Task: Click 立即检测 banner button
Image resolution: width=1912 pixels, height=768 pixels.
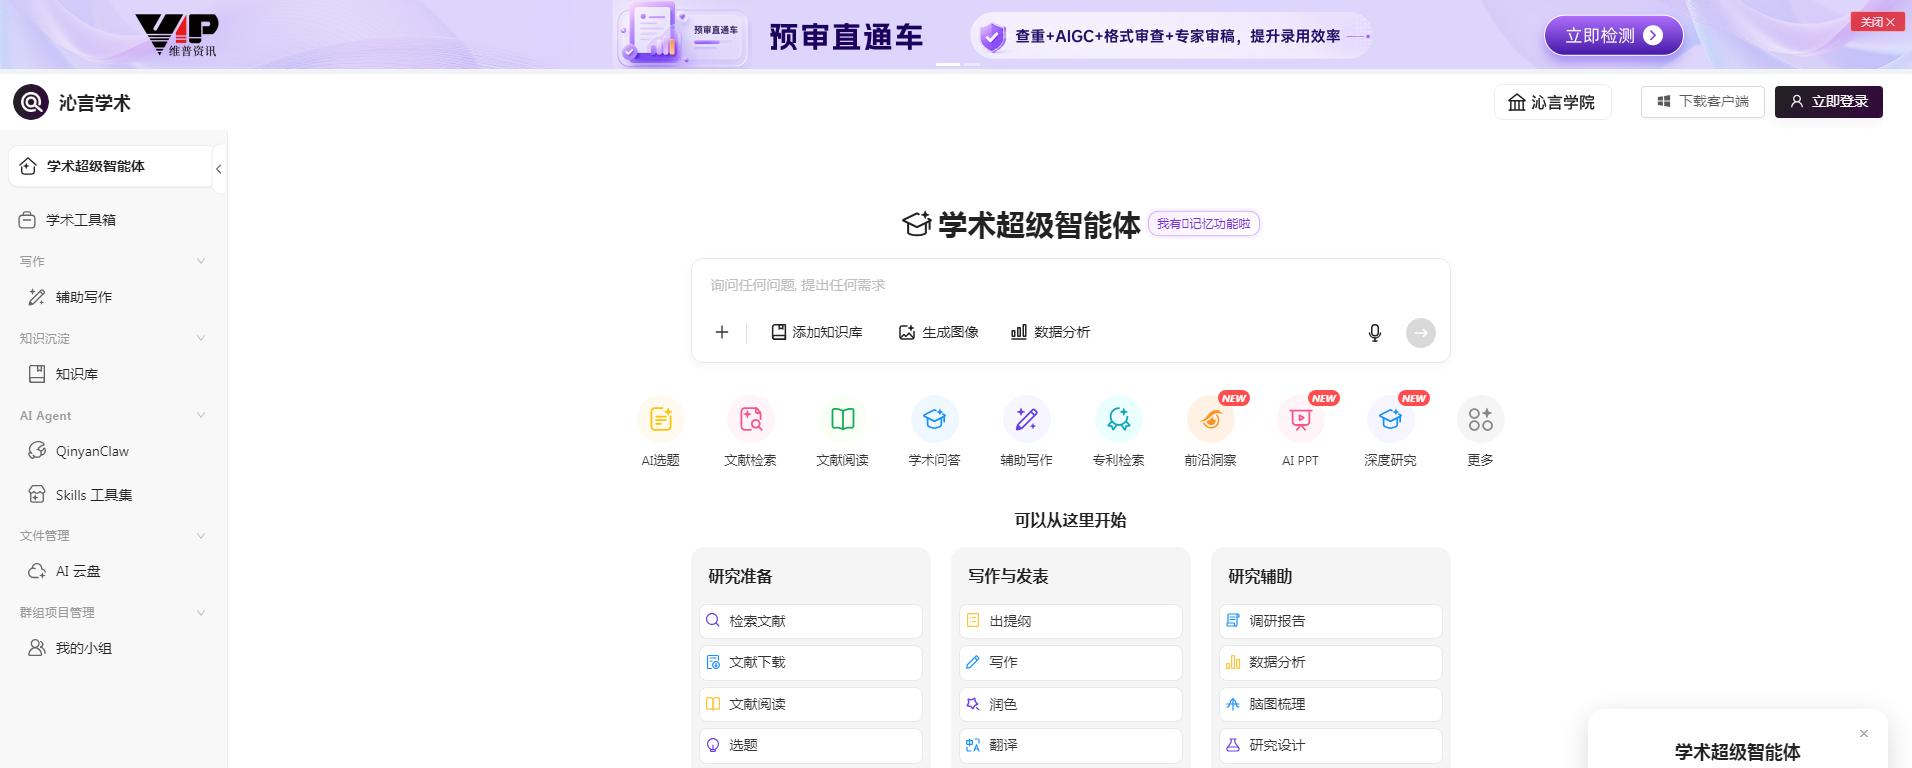Action: [x=1613, y=36]
